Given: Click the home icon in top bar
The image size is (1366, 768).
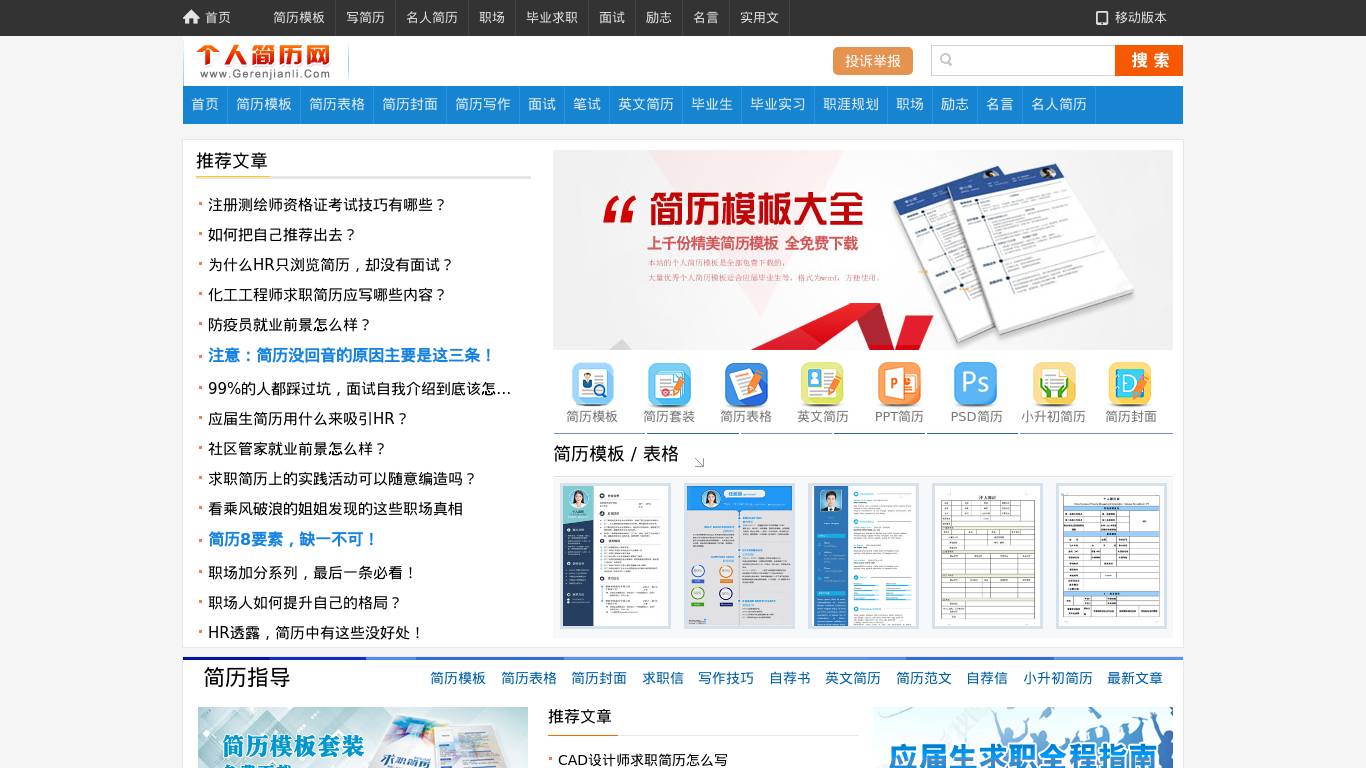Looking at the screenshot, I should click(190, 17).
